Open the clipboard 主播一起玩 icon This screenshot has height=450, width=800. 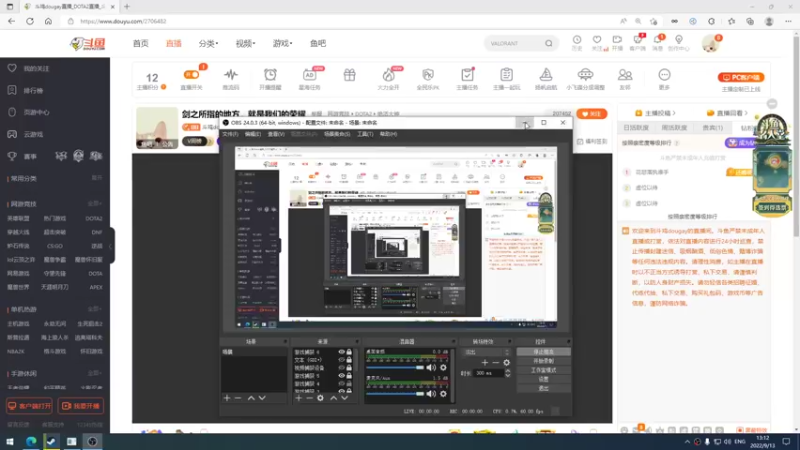tap(506, 75)
